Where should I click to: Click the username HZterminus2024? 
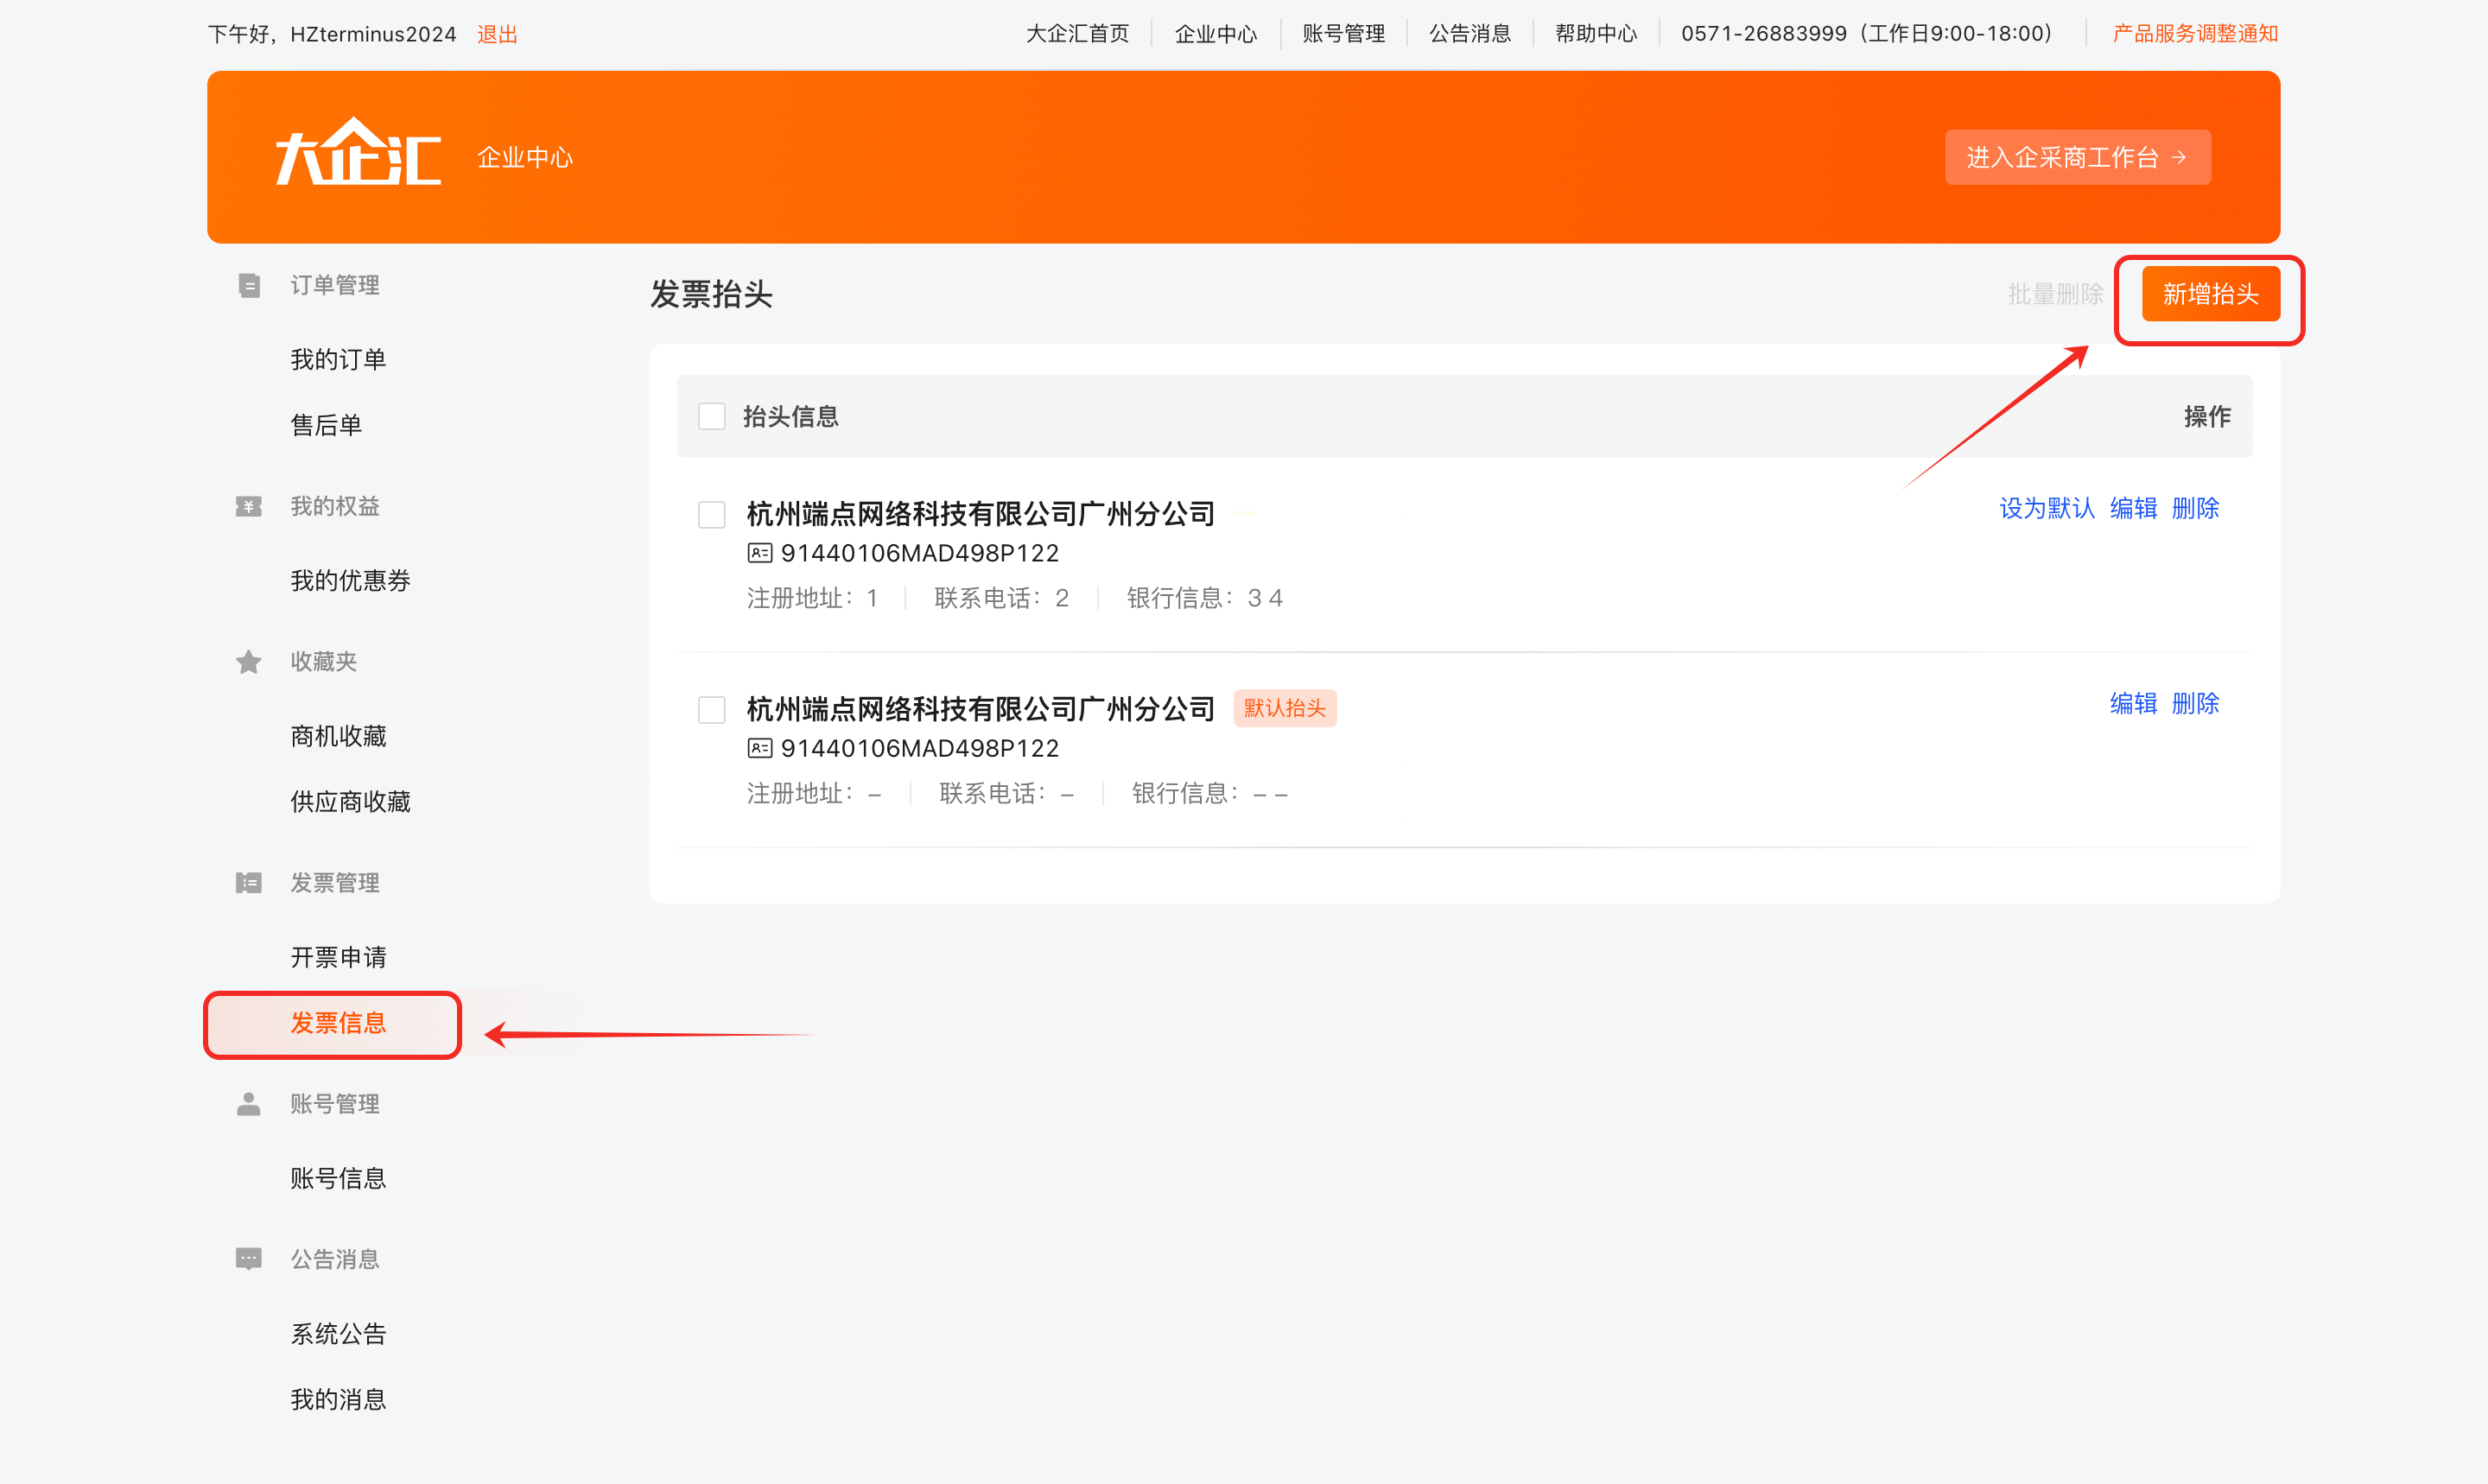(373, 34)
